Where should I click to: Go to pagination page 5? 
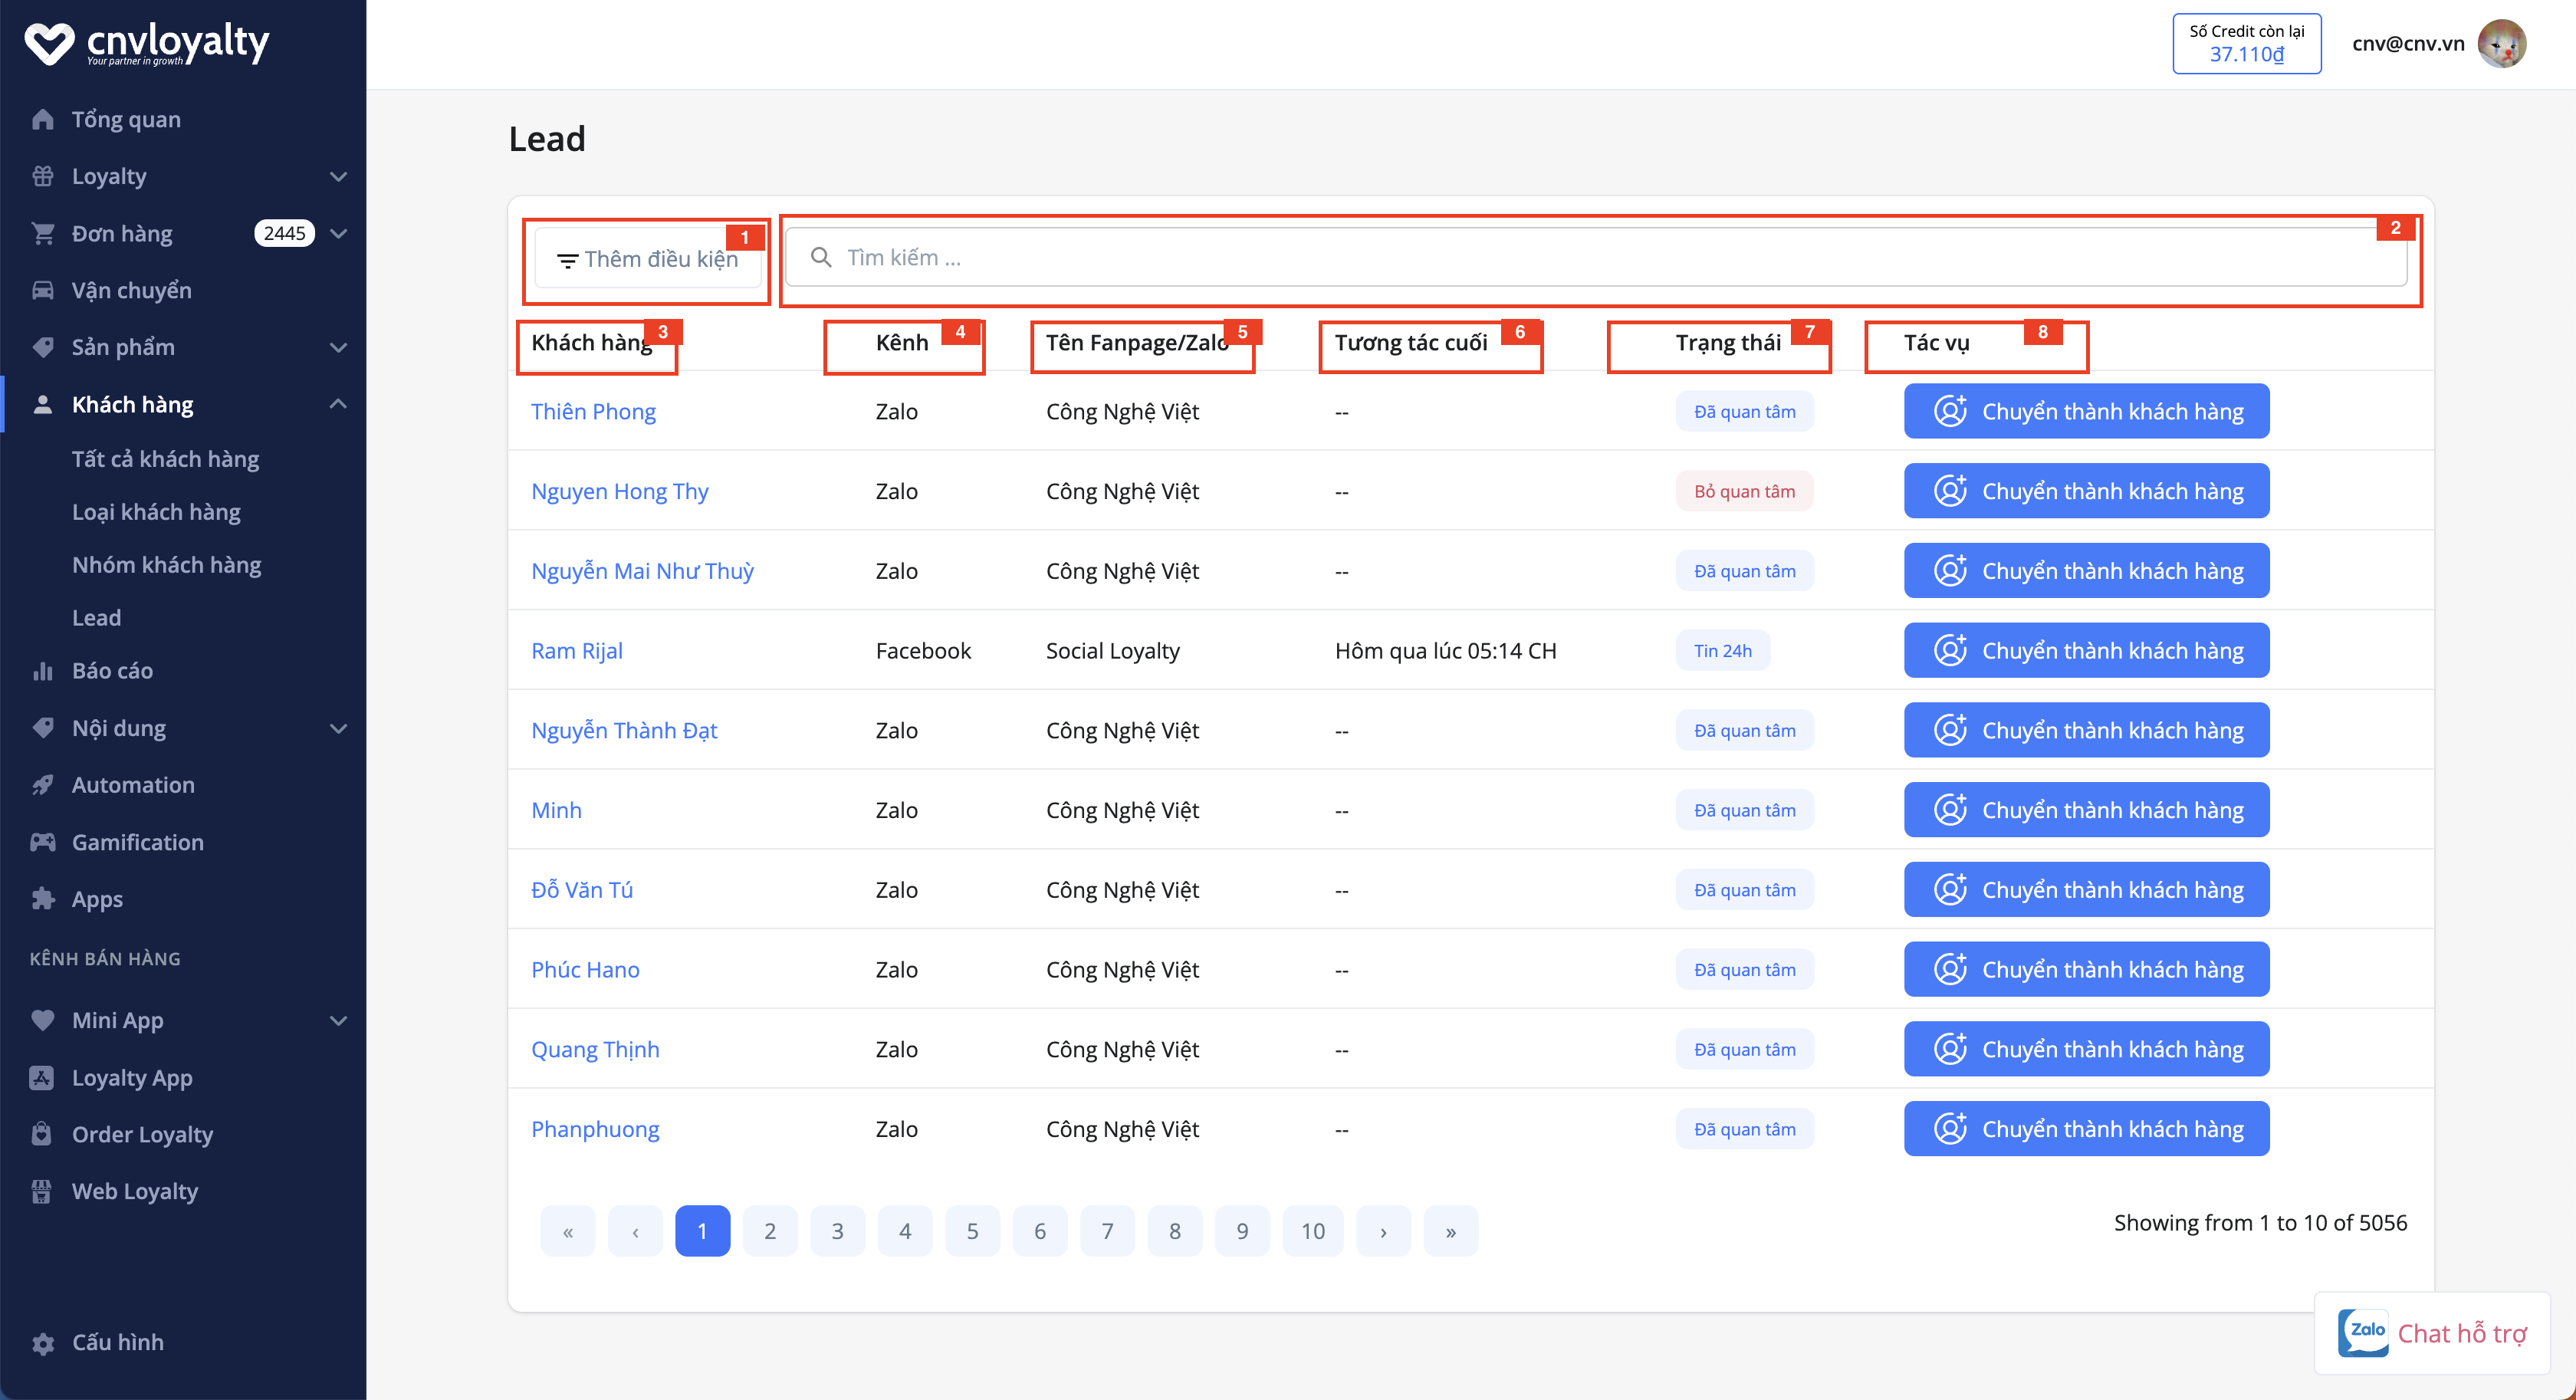(x=972, y=1231)
